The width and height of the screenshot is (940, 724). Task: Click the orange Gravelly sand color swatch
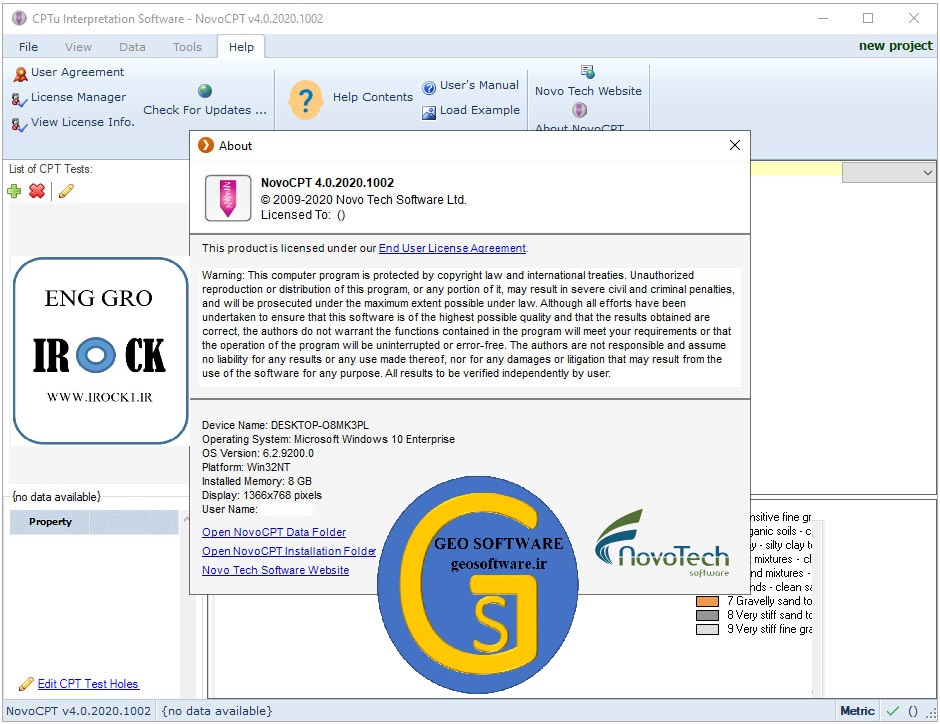(x=707, y=601)
